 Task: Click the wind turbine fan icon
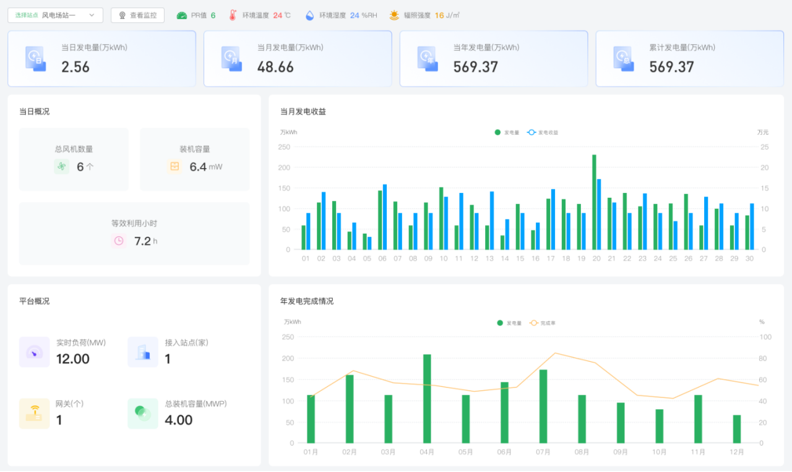(x=62, y=166)
